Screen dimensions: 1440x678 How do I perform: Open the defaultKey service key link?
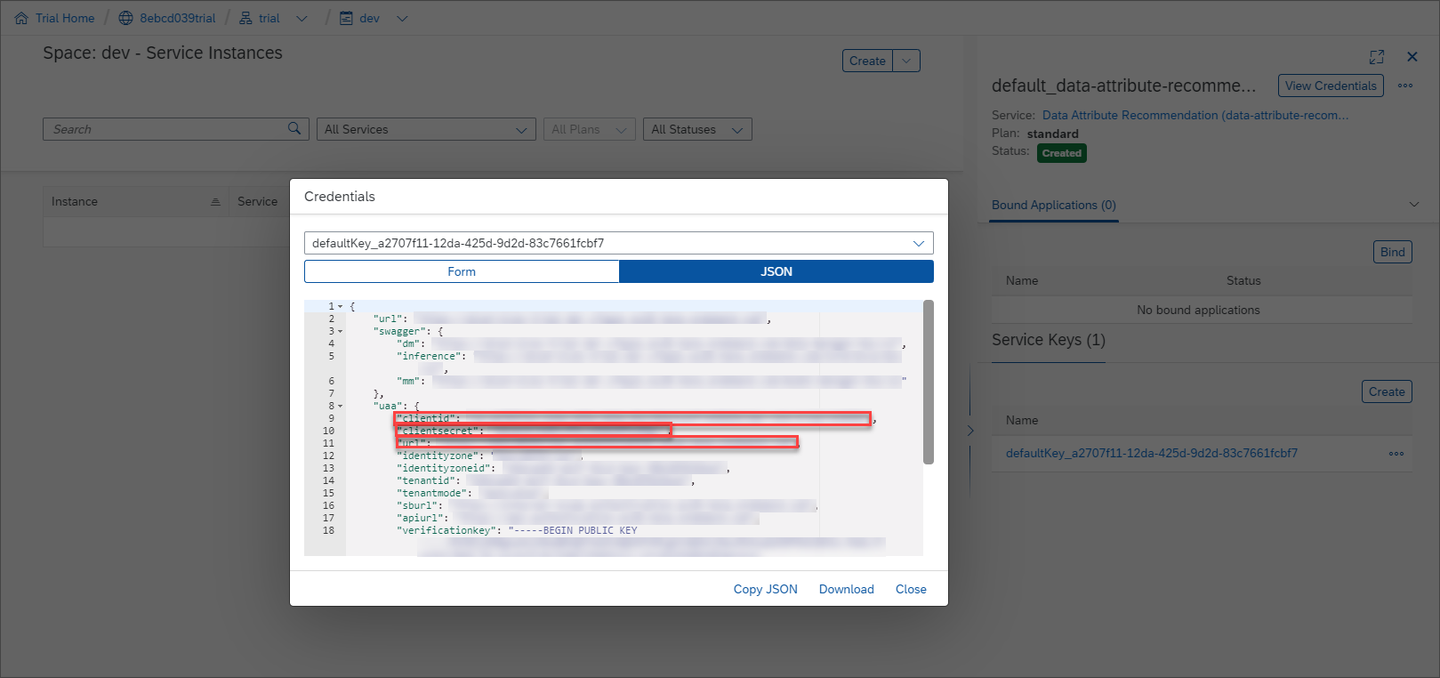[x=1152, y=454]
